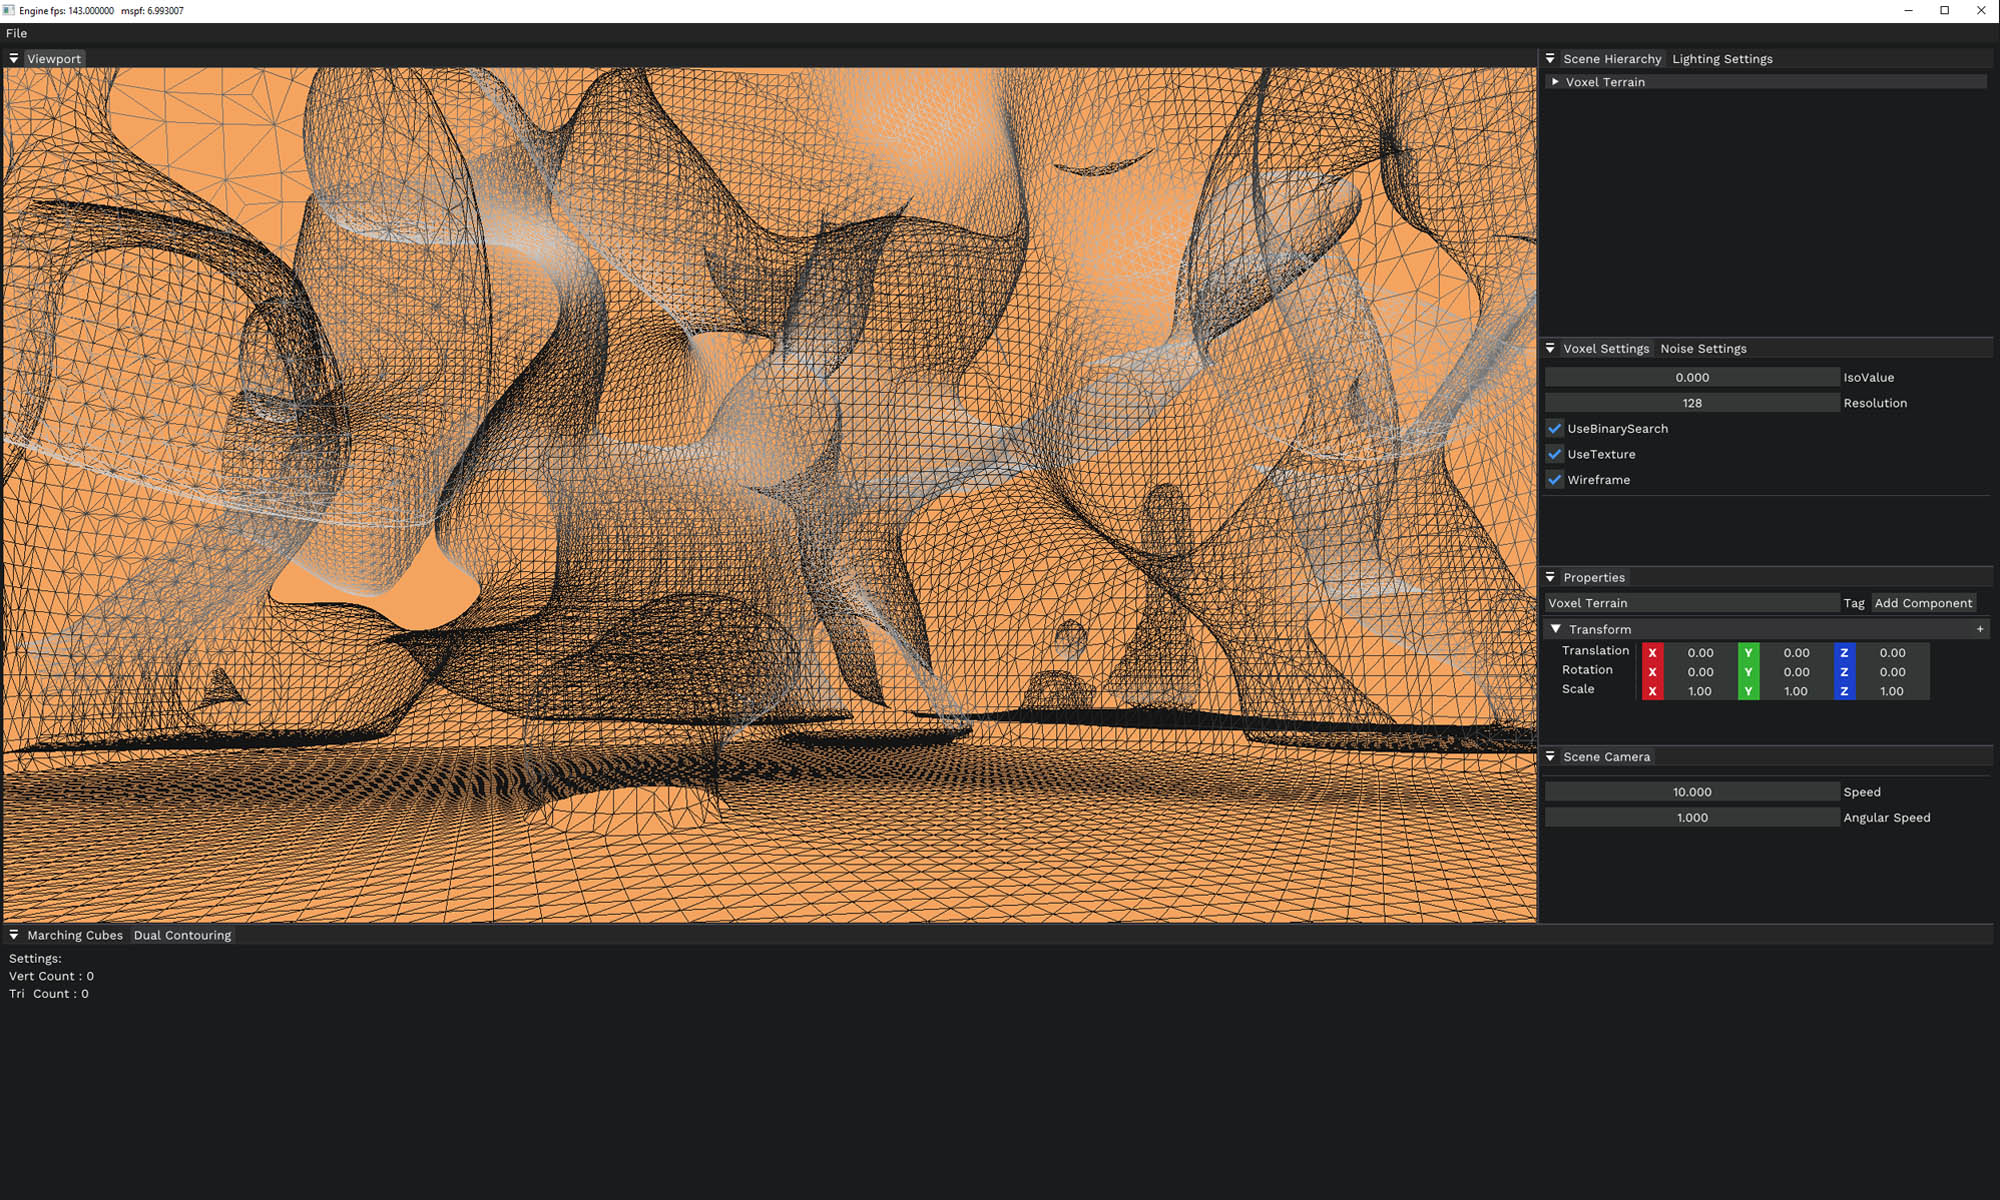Collapse the Voxel Settings panel arrow
The width and height of the screenshot is (2000, 1200).
[1550, 349]
